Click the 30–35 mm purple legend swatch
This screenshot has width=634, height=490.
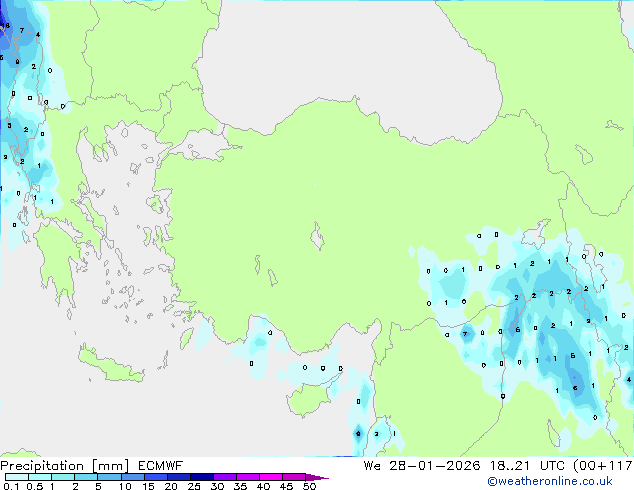click(x=225, y=477)
